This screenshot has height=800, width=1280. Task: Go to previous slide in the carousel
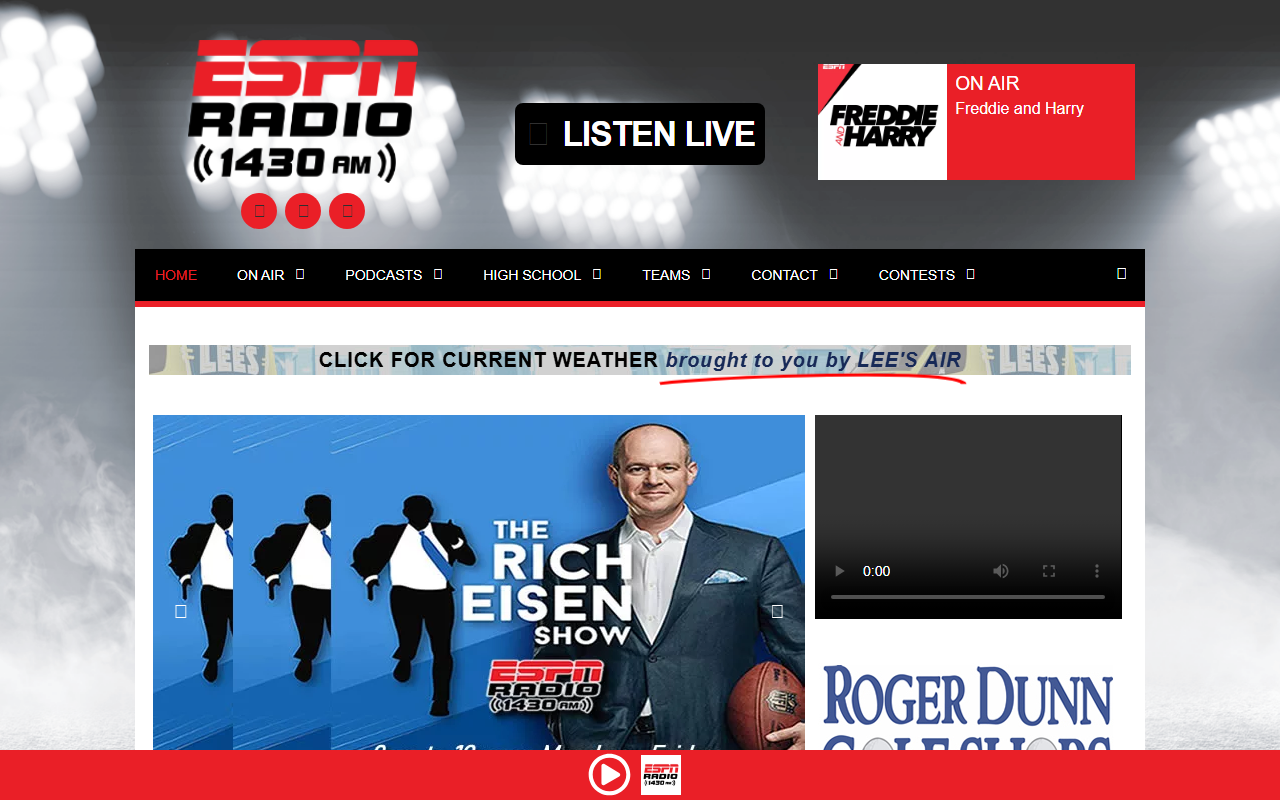181,611
